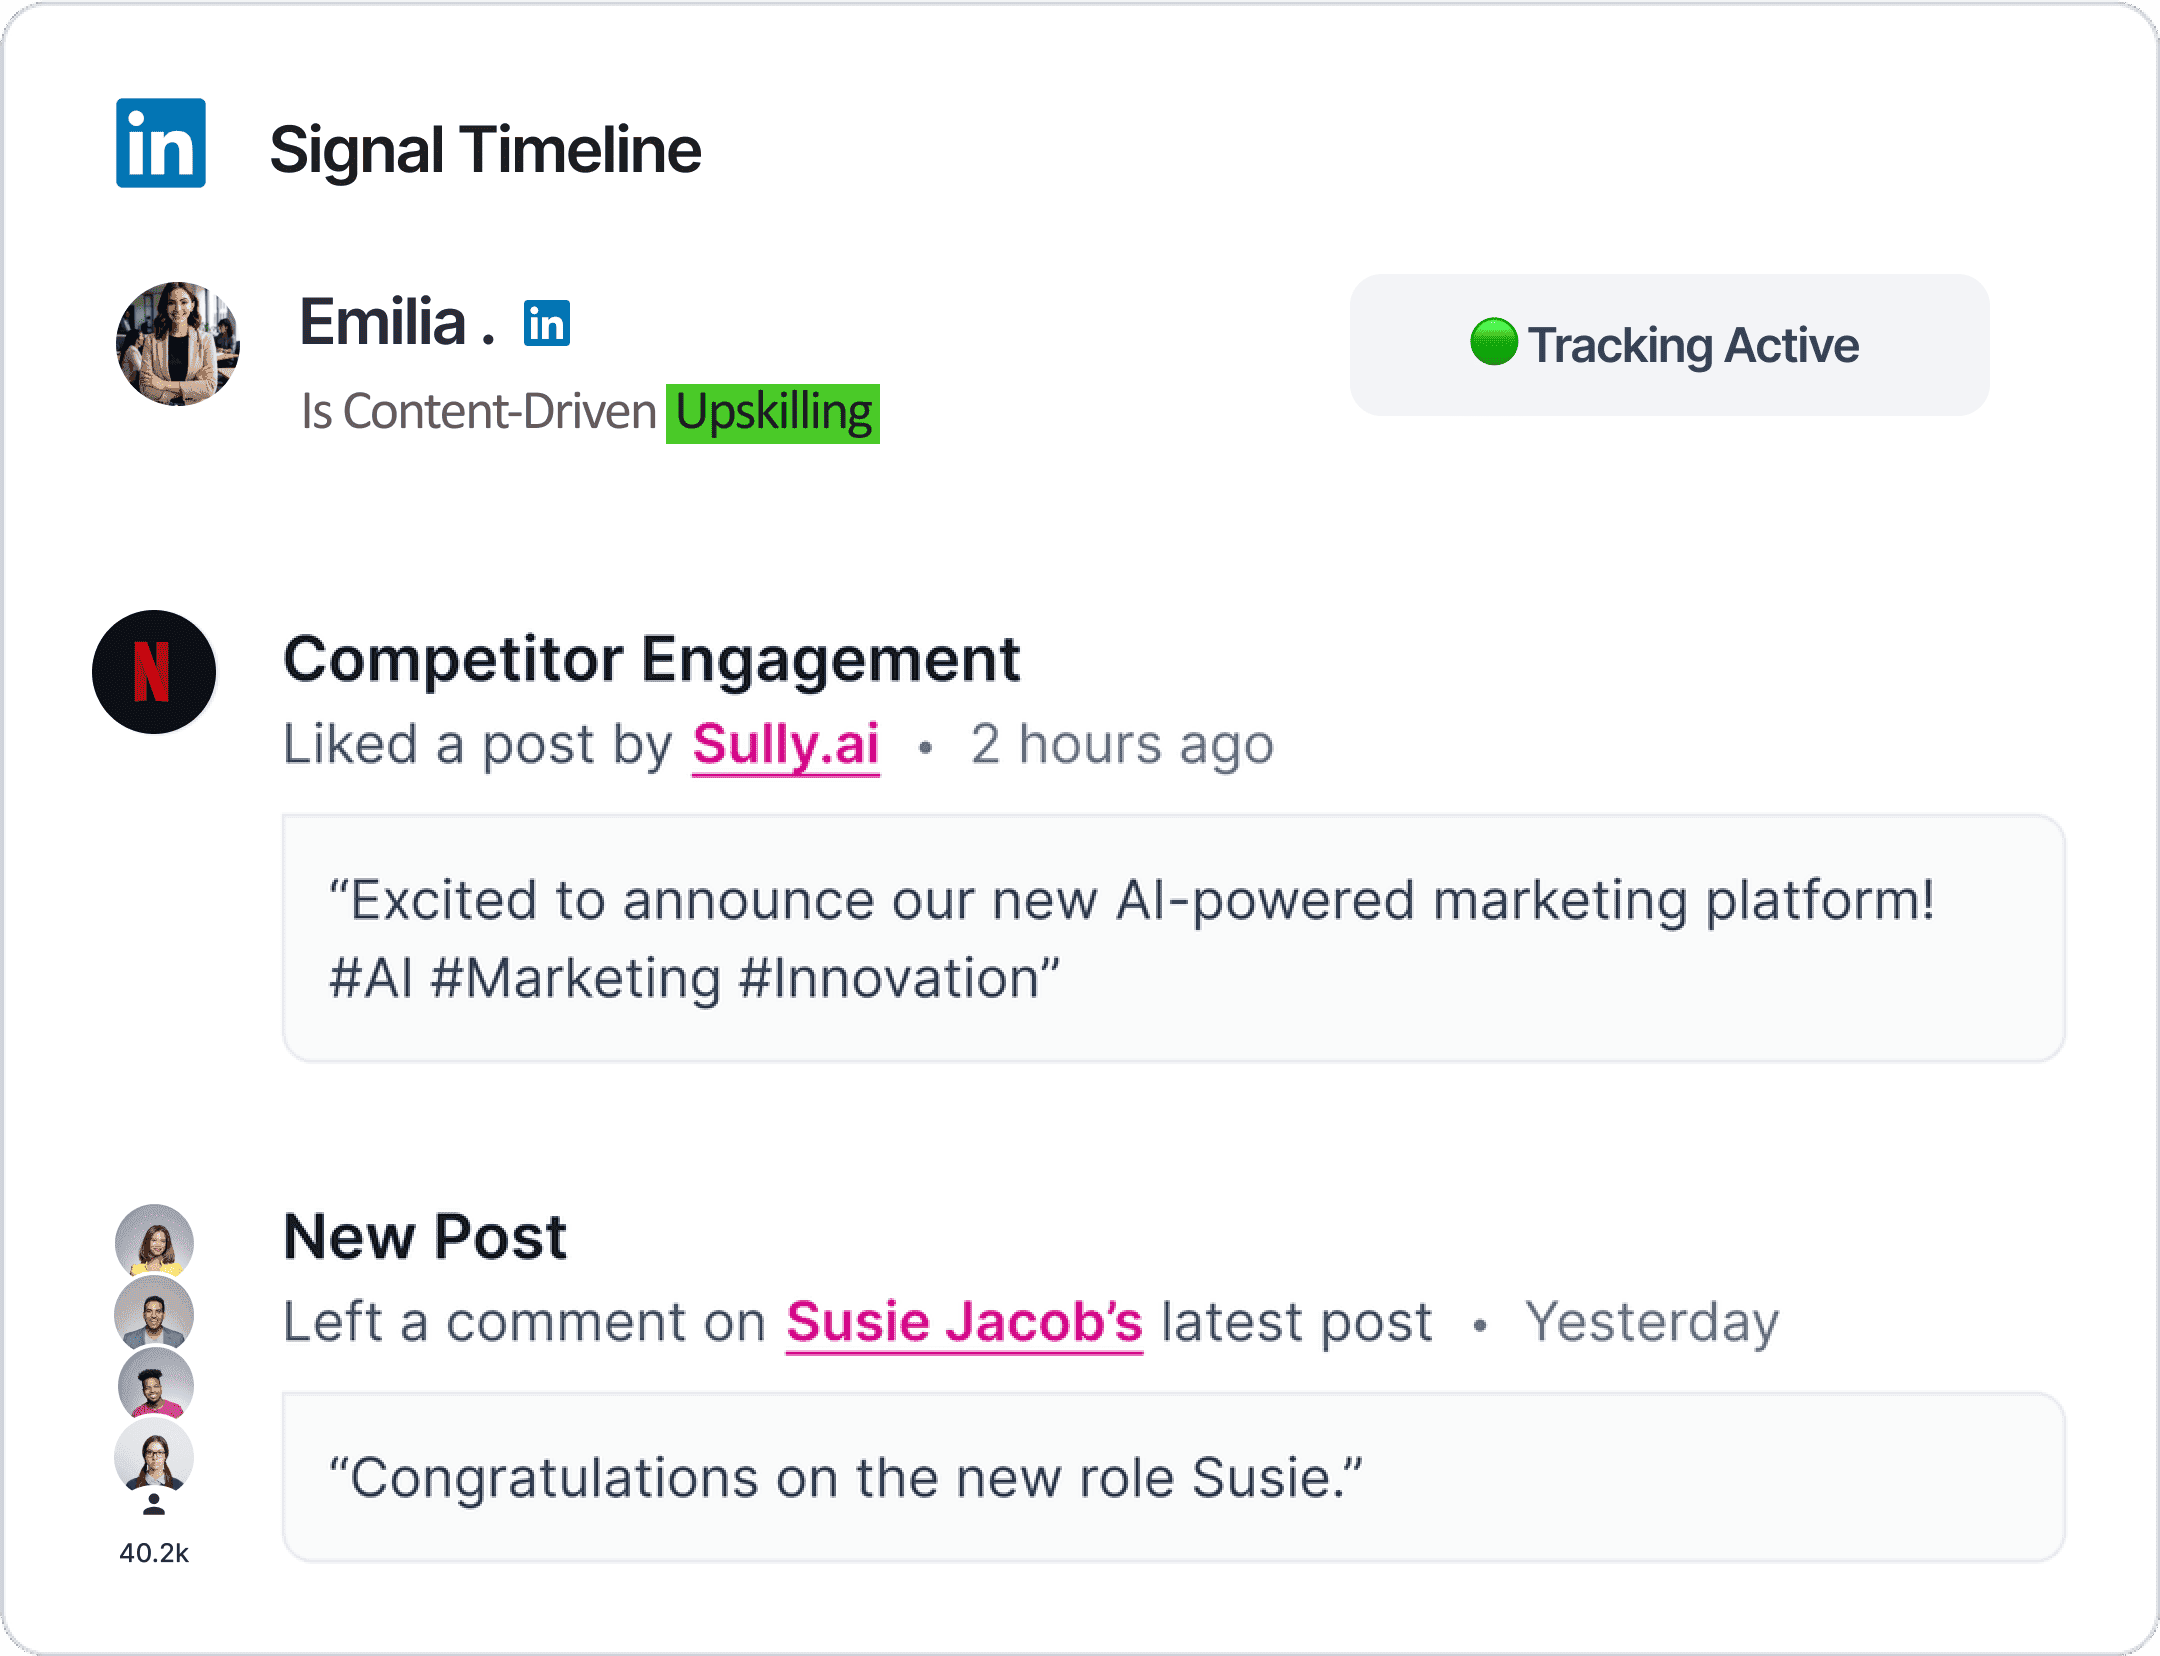Select the bottom avatar in the stack

click(154, 1455)
